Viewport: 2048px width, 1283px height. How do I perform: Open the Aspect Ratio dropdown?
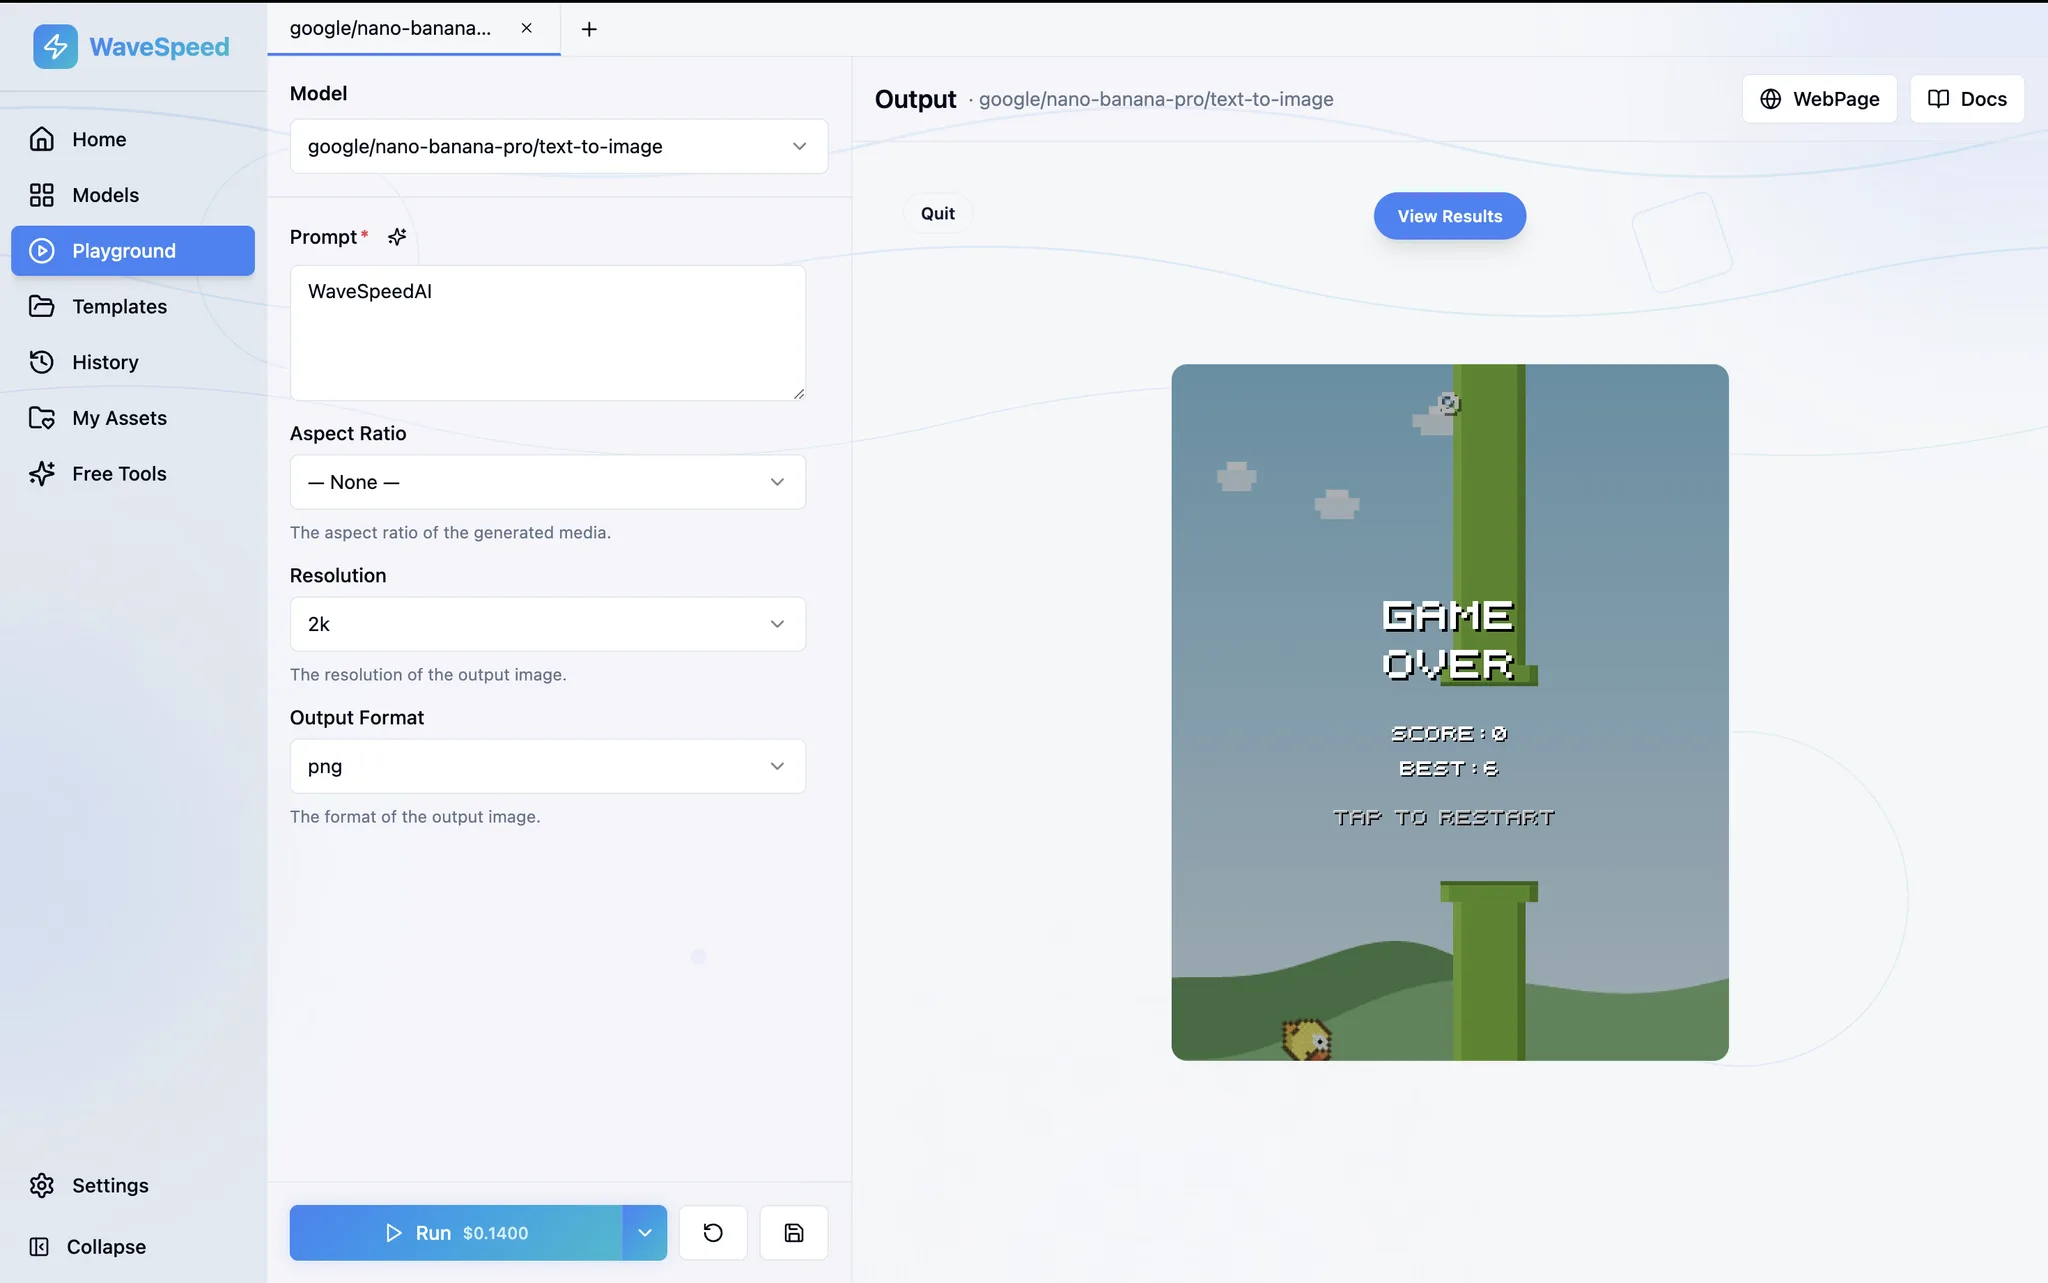tap(548, 482)
